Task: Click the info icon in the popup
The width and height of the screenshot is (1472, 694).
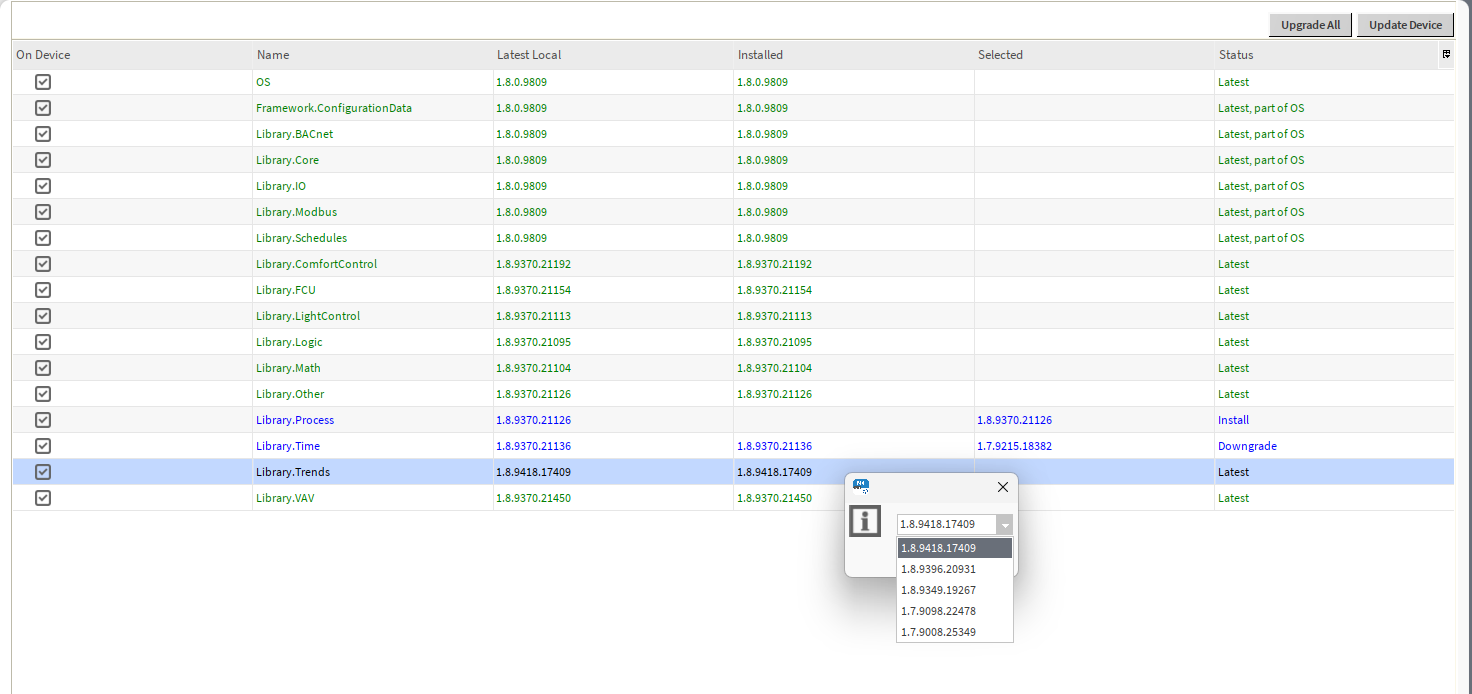Action: pyautogui.click(x=864, y=521)
